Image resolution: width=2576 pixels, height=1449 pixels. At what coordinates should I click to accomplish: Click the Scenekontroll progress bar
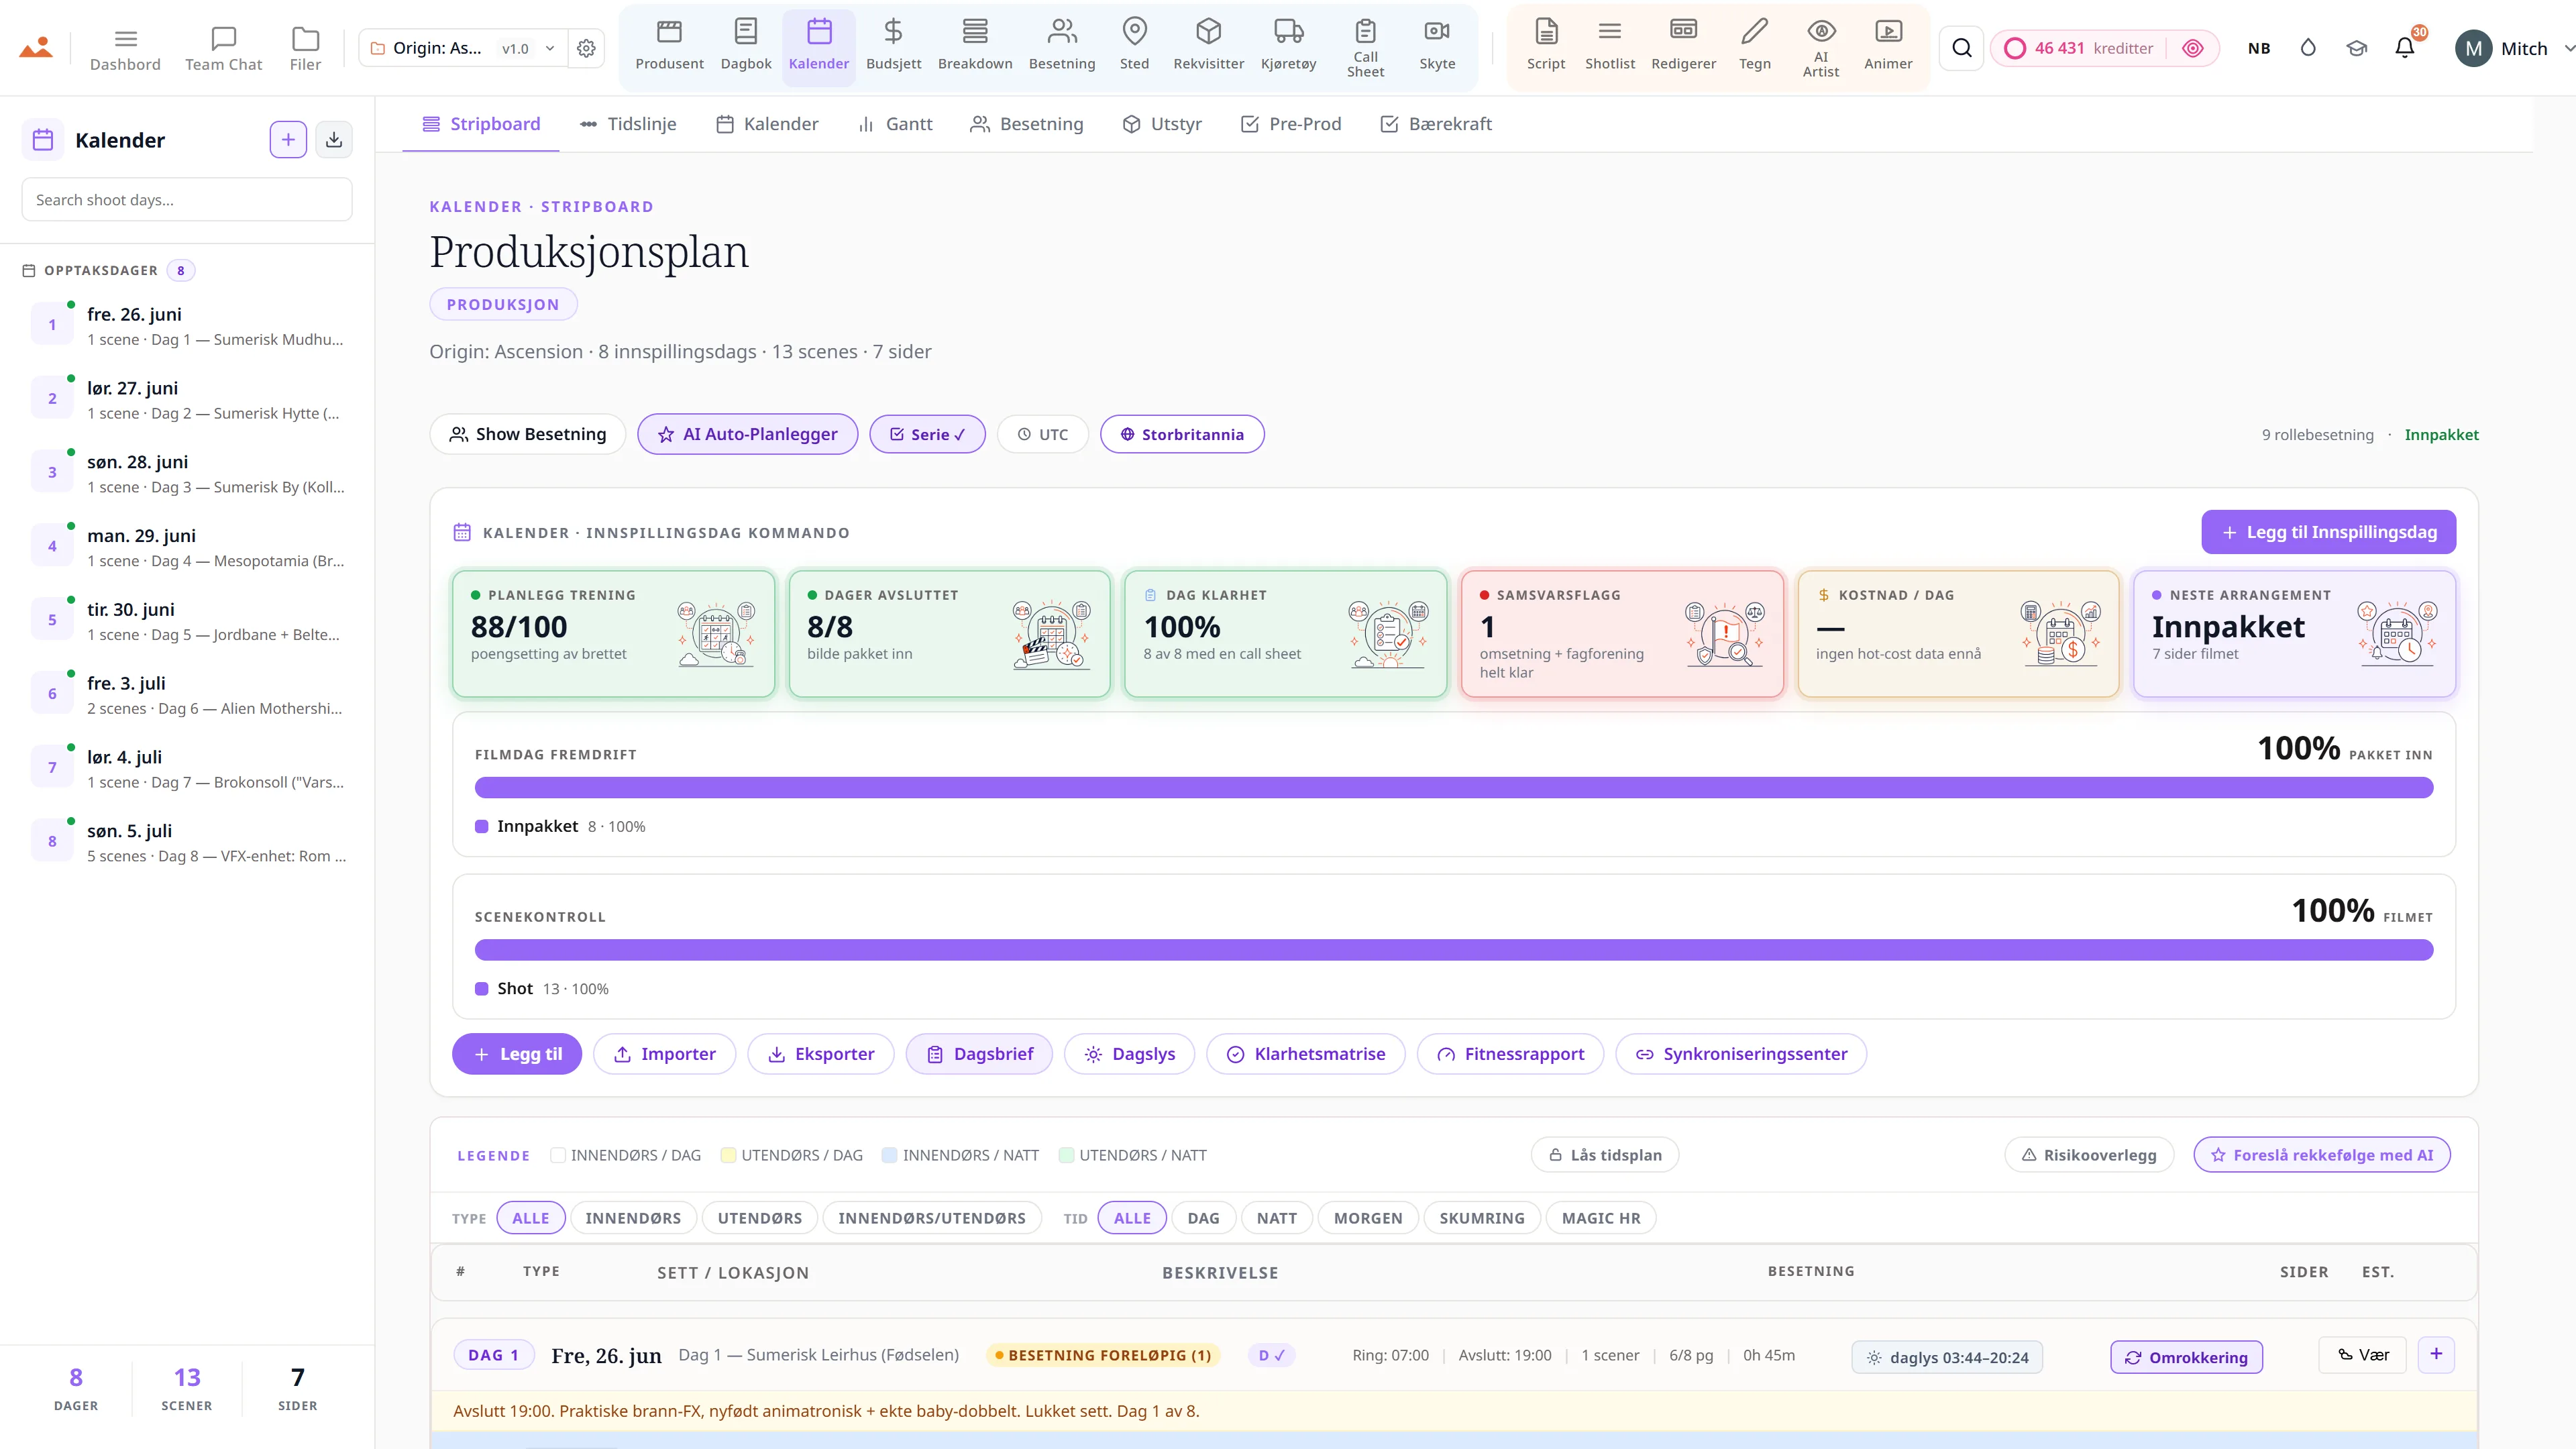[x=1454, y=950]
